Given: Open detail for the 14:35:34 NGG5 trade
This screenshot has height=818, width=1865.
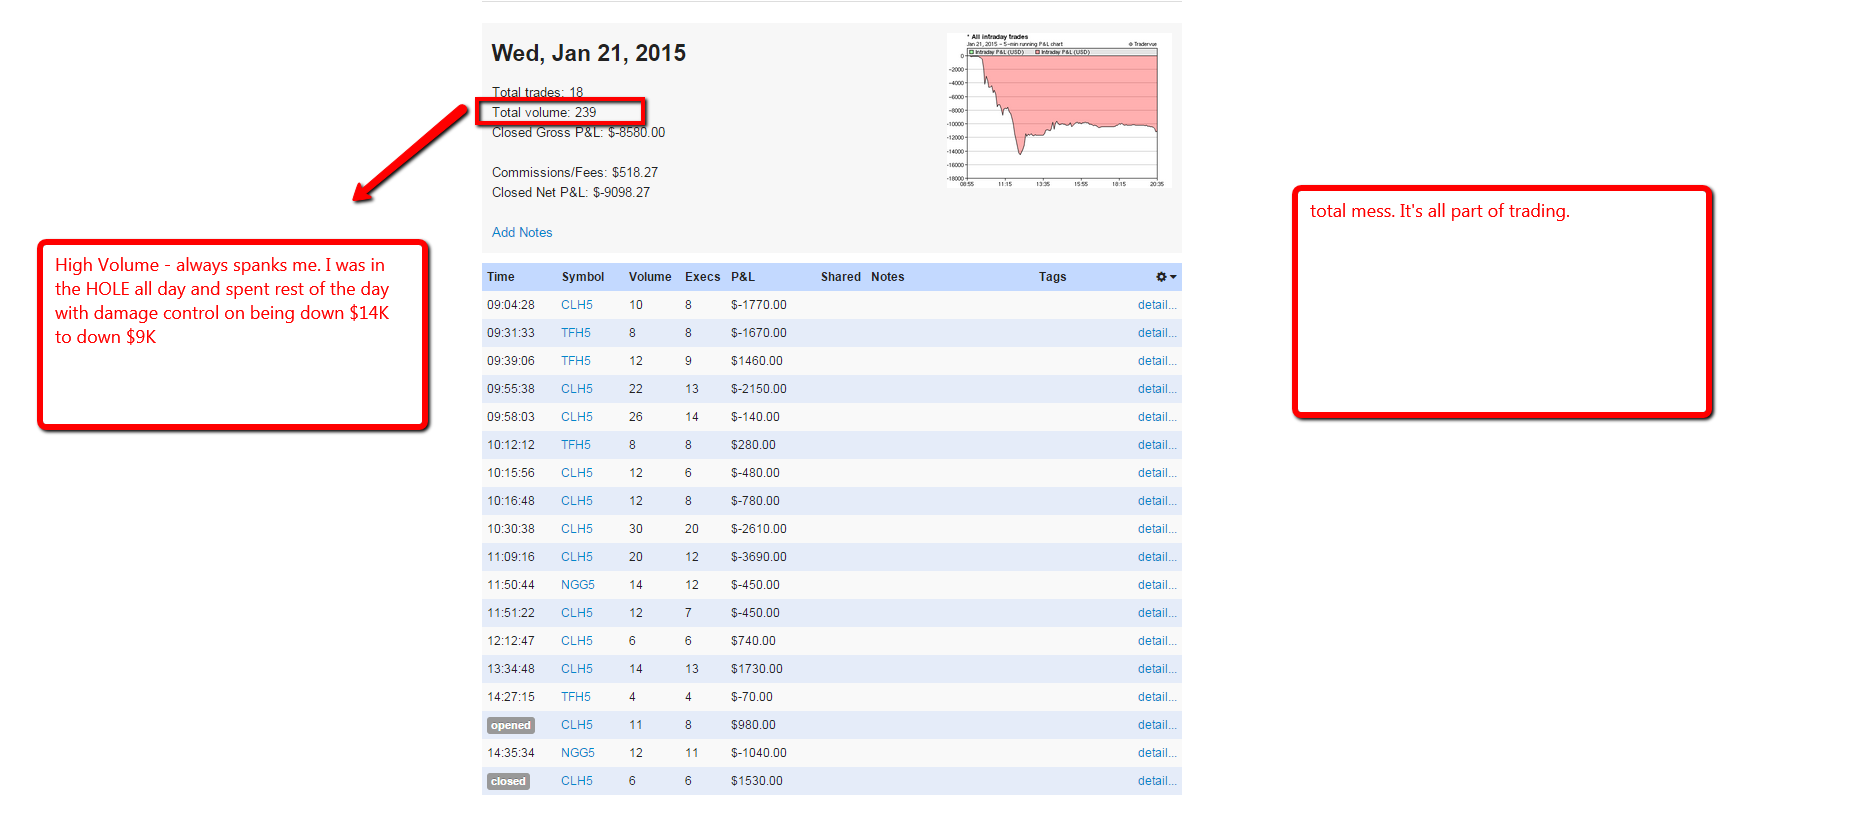Looking at the screenshot, I should click(1157, 753).
